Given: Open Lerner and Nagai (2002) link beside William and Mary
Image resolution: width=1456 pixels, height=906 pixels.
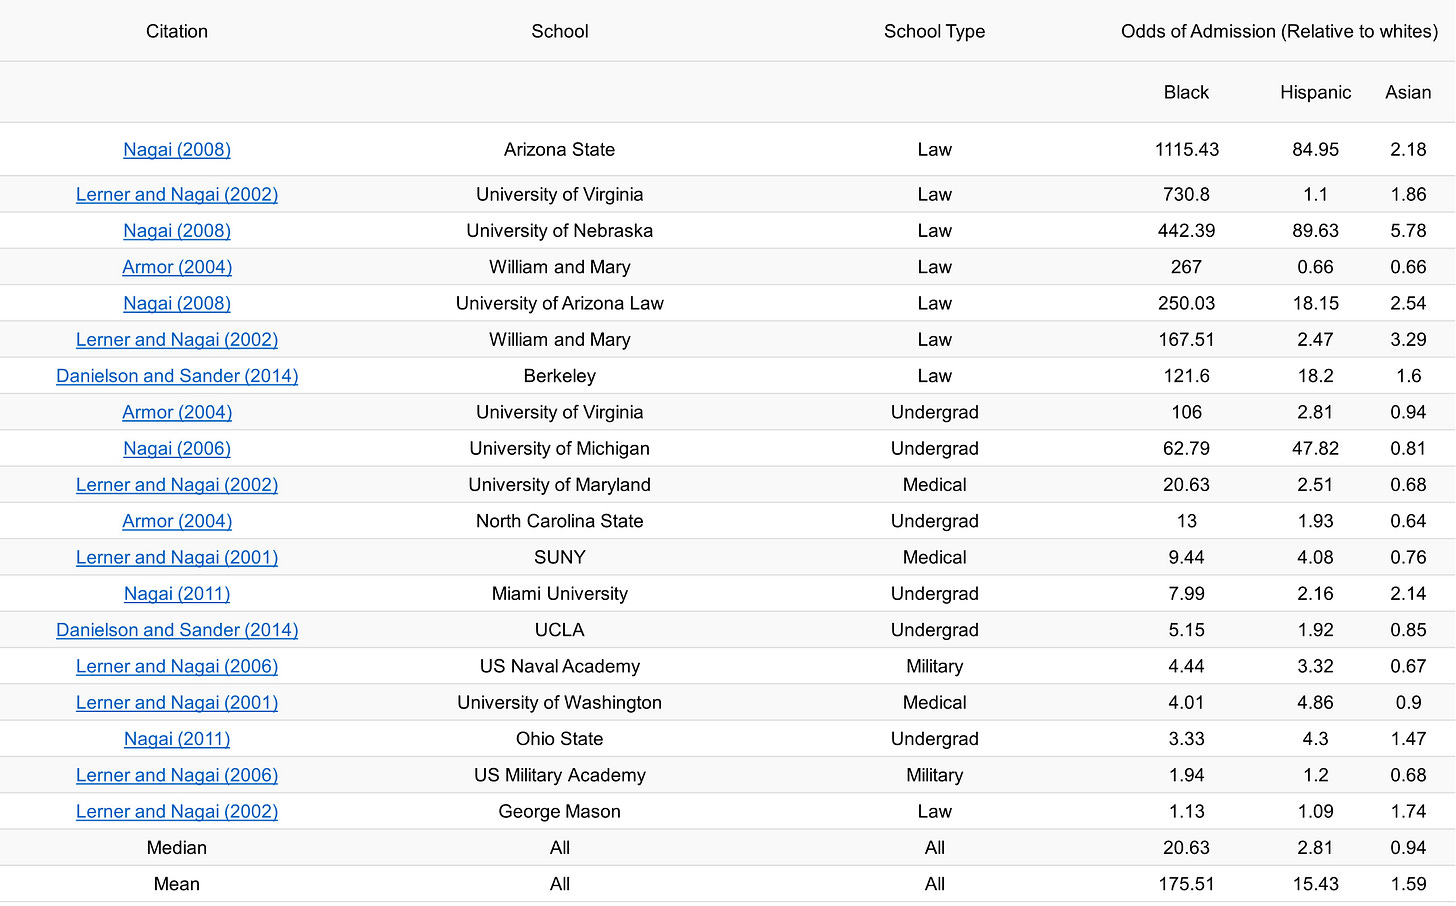Looking at the screenshot, I should coord(177,339).
